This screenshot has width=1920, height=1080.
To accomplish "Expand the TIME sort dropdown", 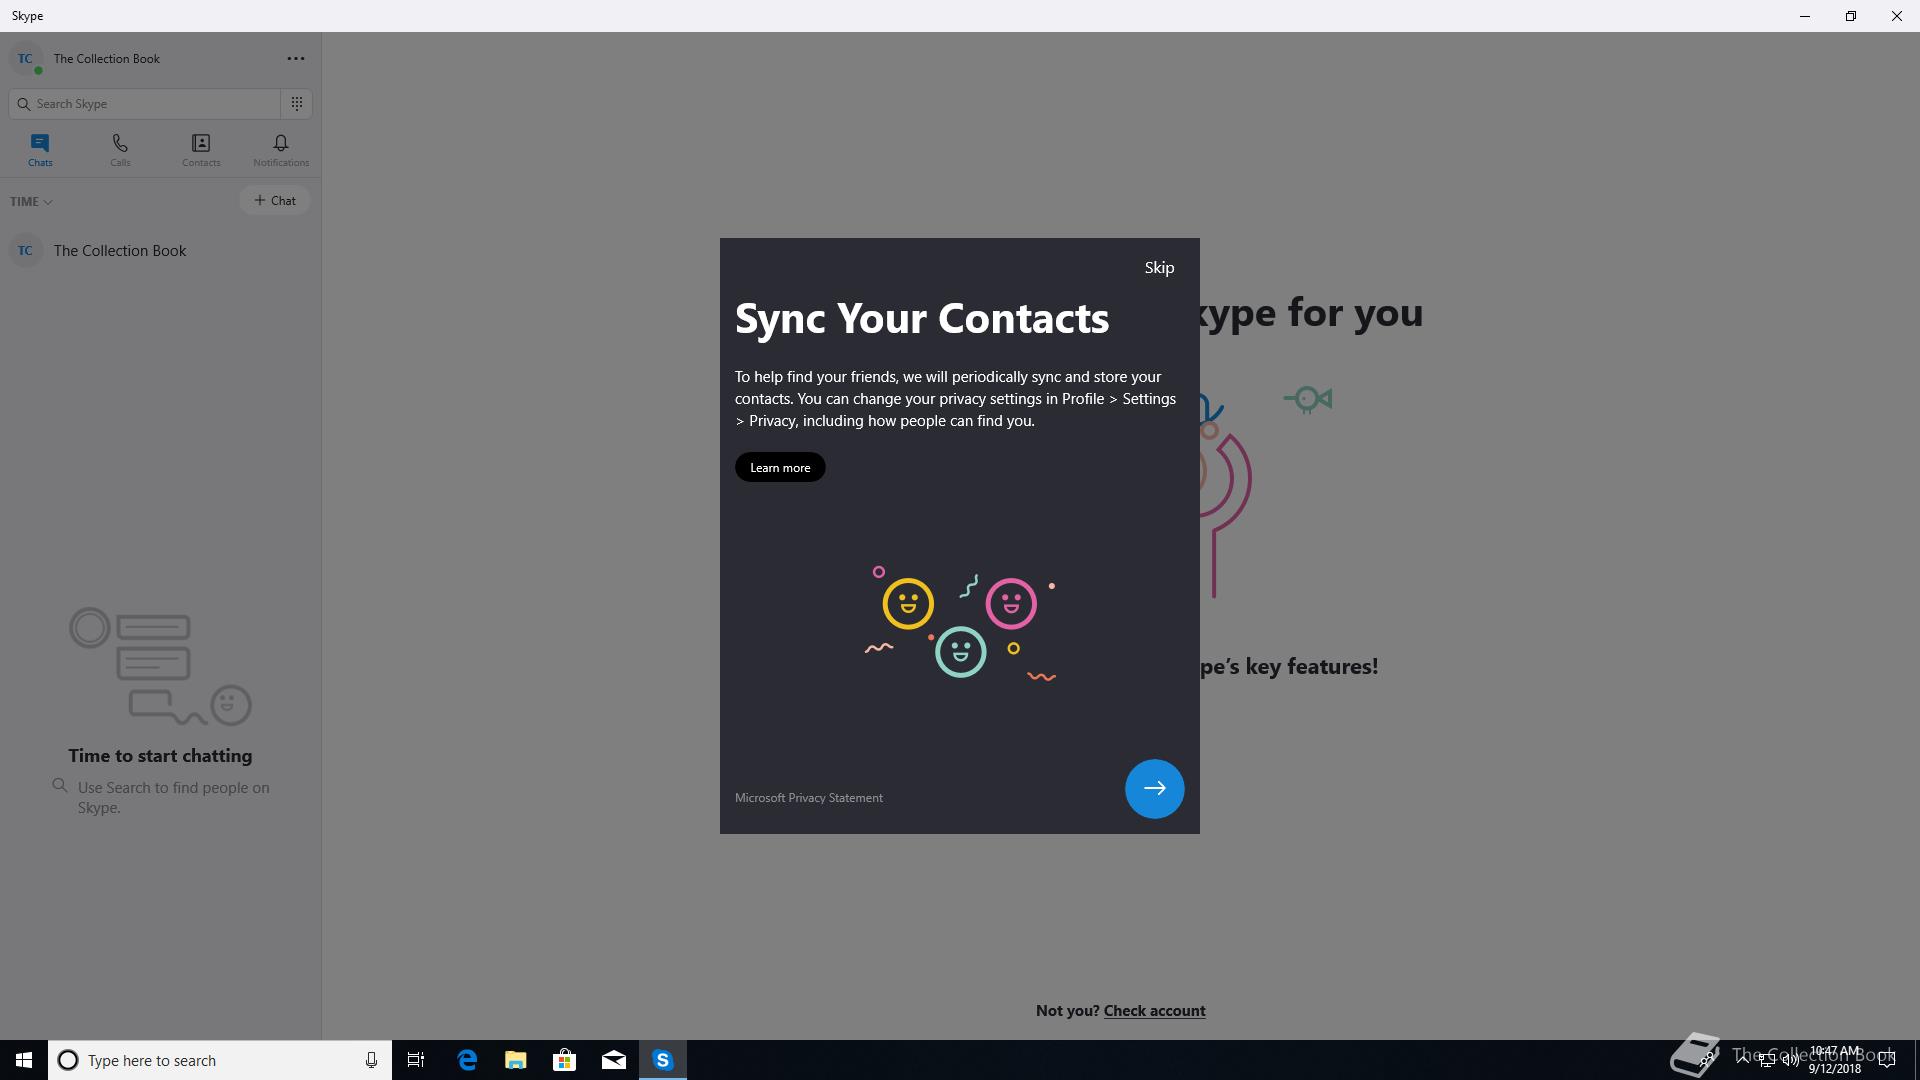I will coord(31,202).
